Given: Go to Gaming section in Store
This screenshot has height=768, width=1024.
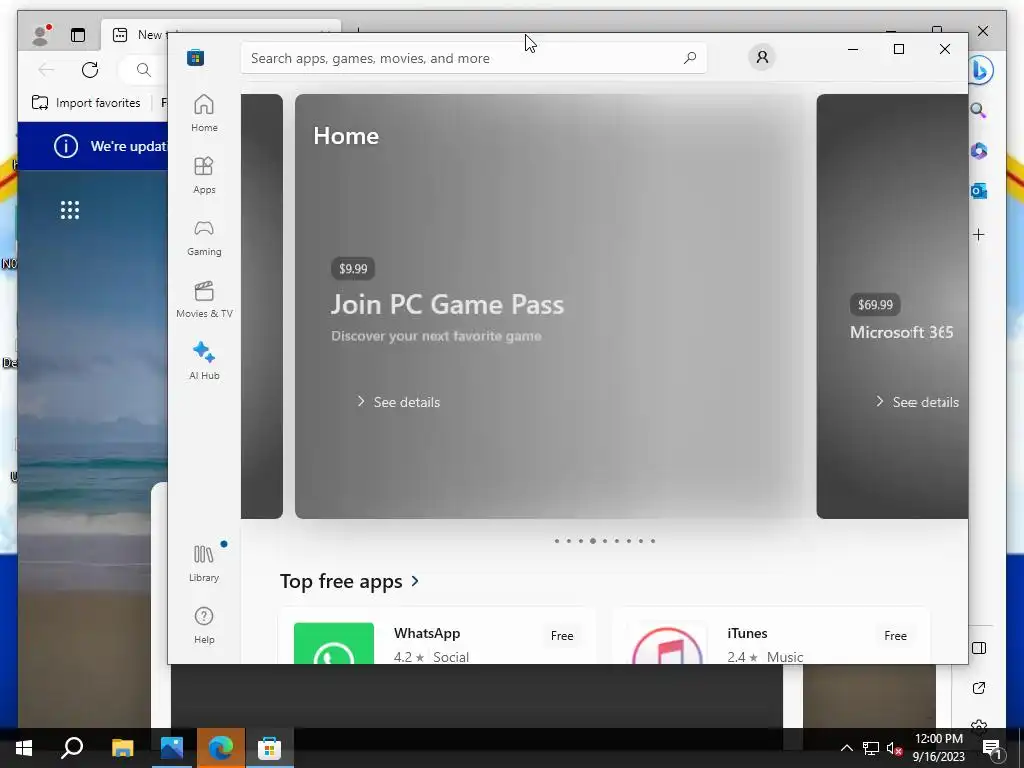Looking at the screenshot, I should pos(204,237).
